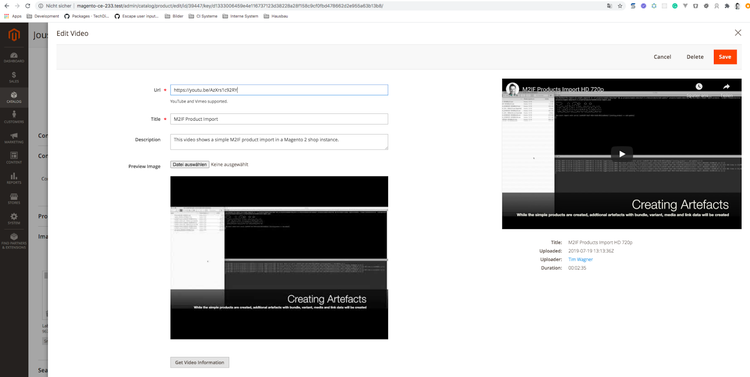Open Dashboard in the admin sidebar

point(14,58)
